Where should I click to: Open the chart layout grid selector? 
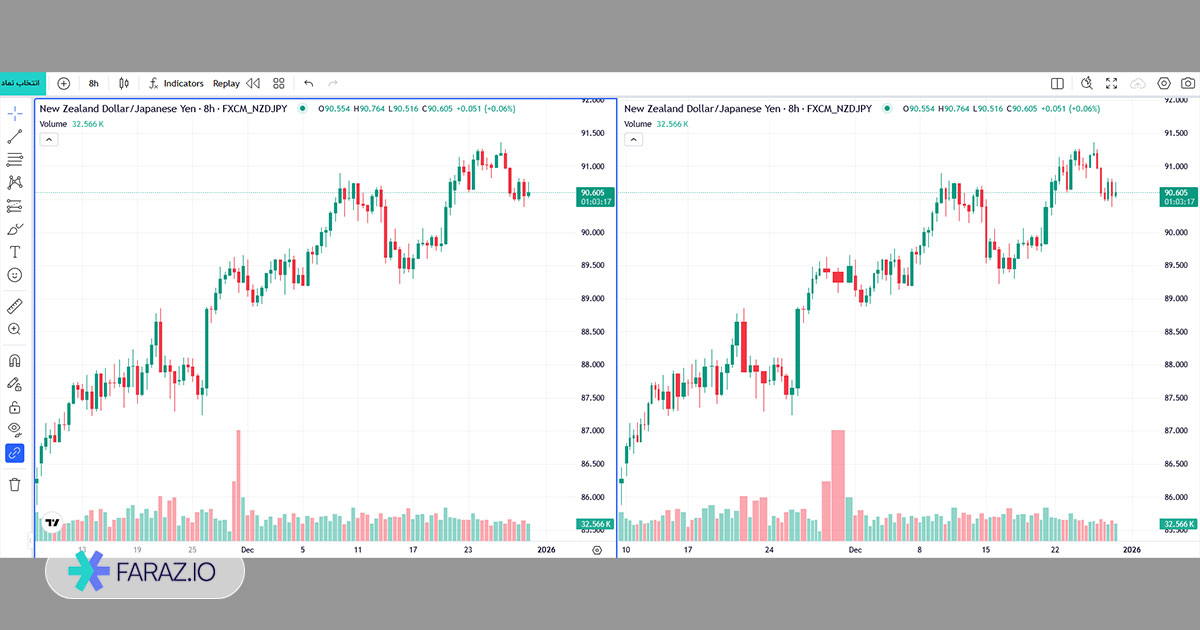click(x=279, y=84)
